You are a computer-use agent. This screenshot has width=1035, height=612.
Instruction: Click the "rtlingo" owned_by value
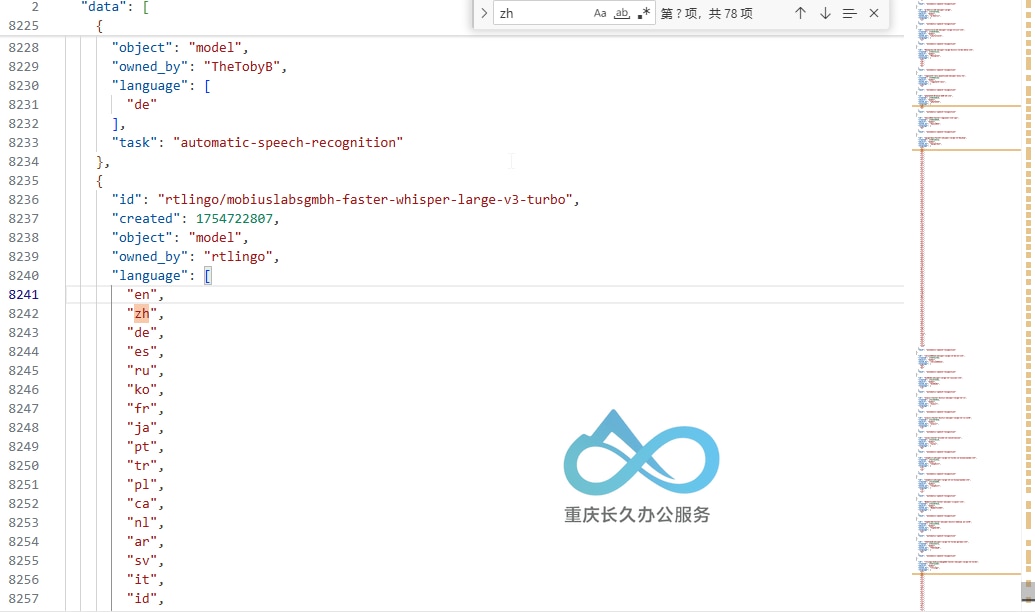point(238,257)
